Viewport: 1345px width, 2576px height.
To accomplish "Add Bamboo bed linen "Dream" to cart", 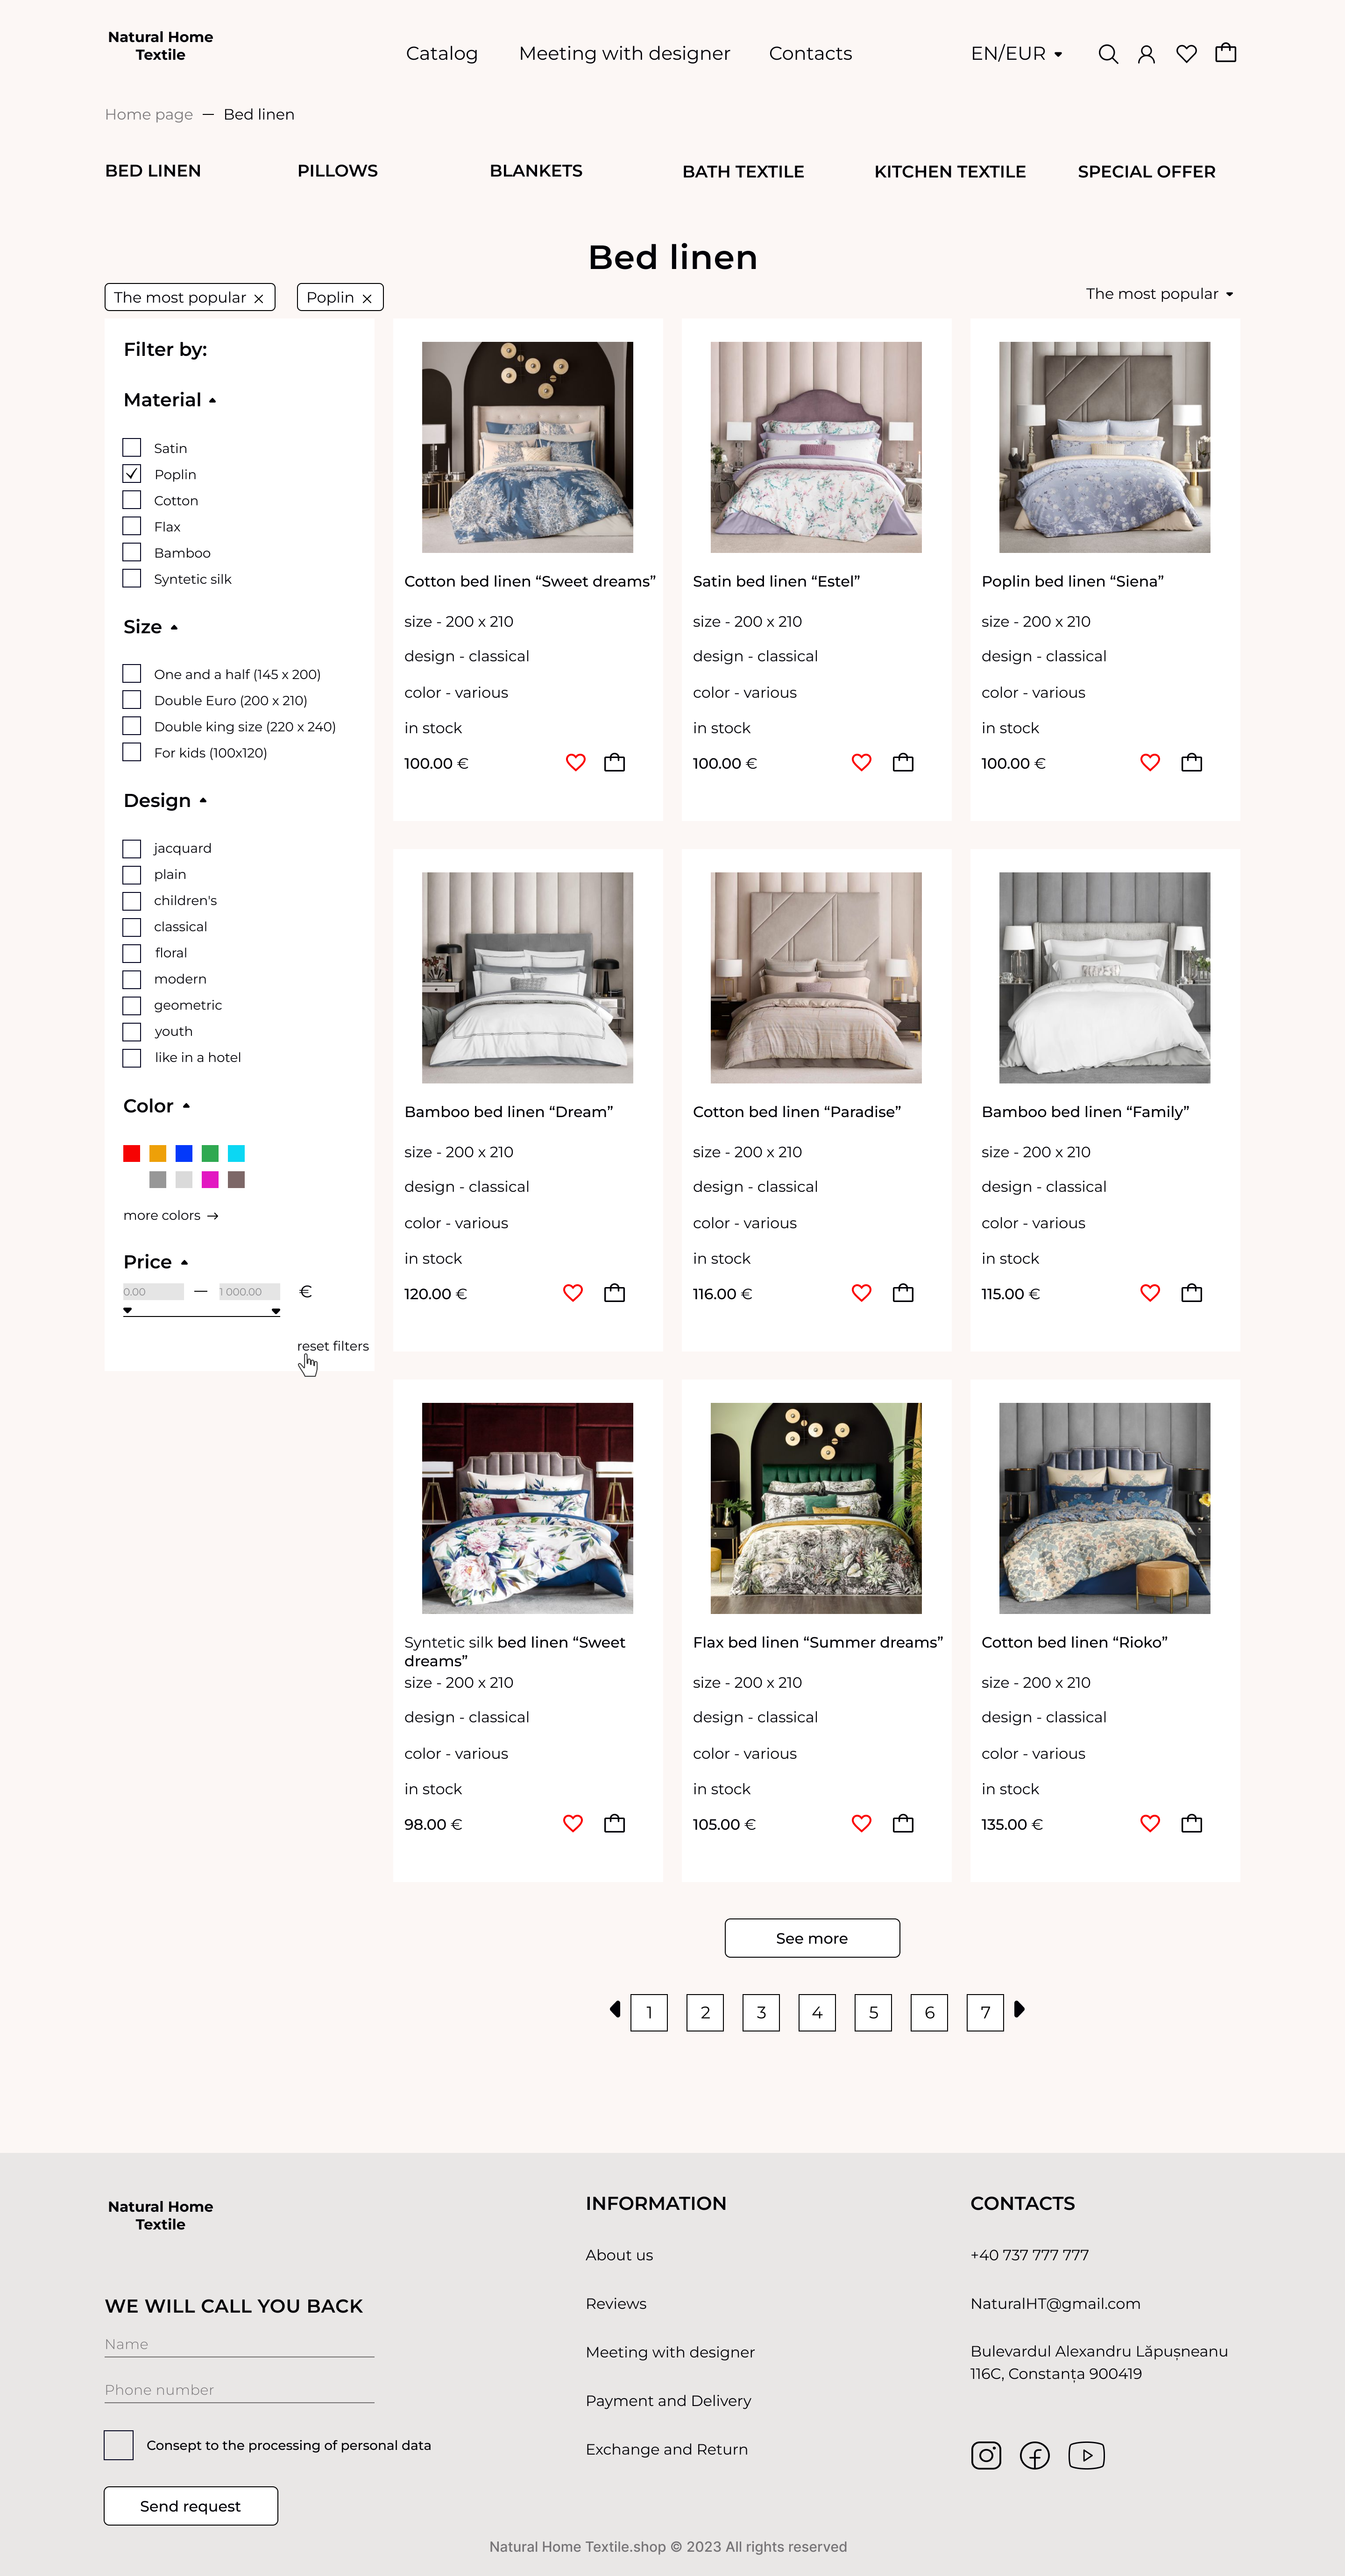I will (614, 1293).
